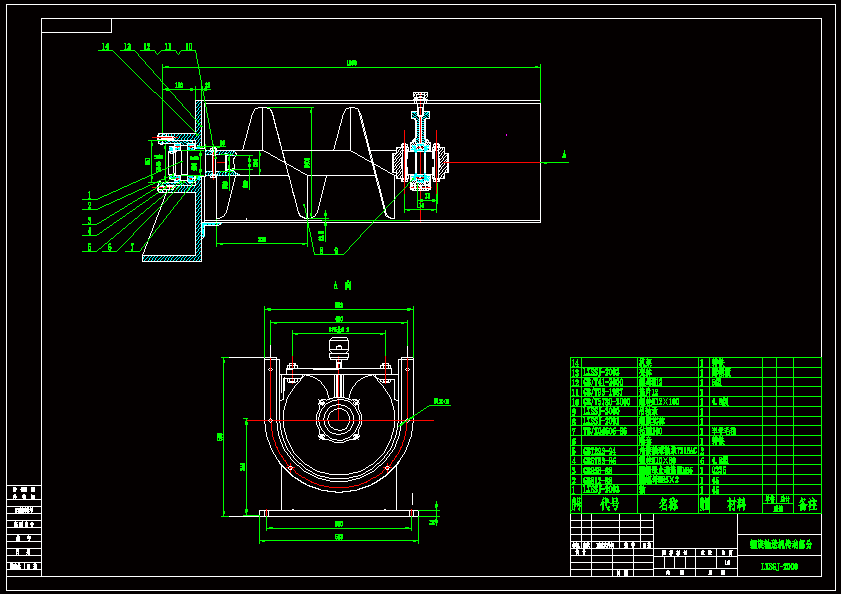Pick part callout 1 left of section view
841x594 pixels.
coord(90,195)
